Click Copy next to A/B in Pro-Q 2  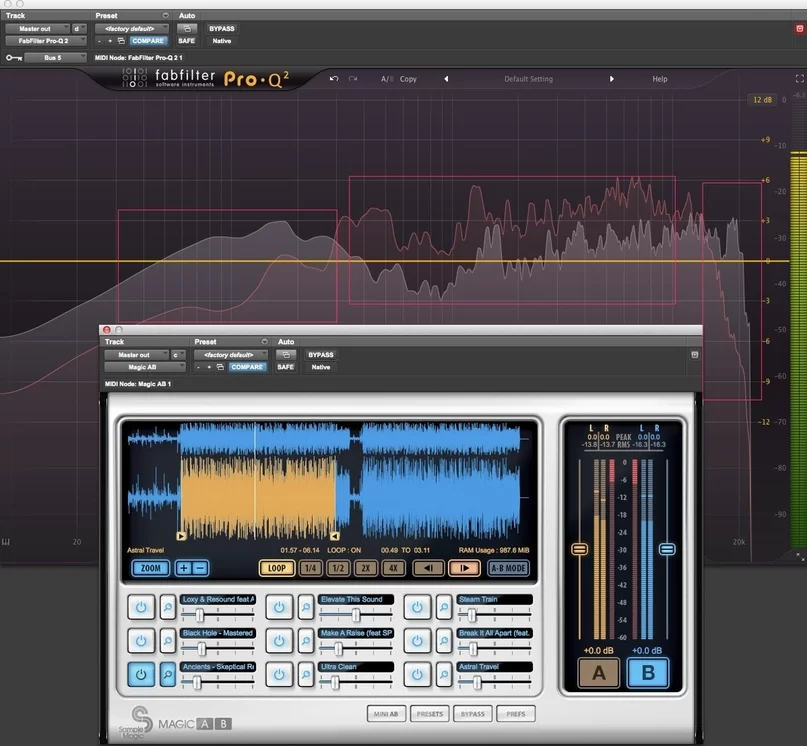(408, 79)
